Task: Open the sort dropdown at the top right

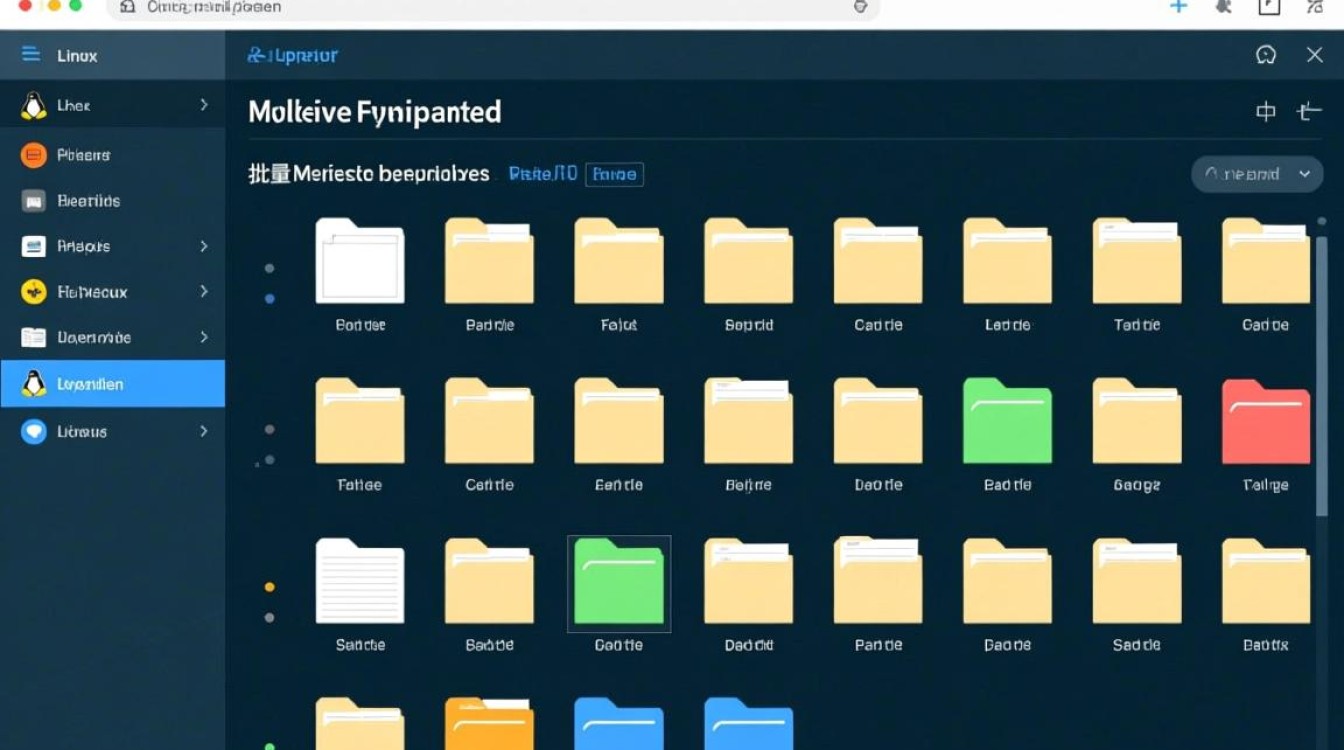Action: 1257,174
